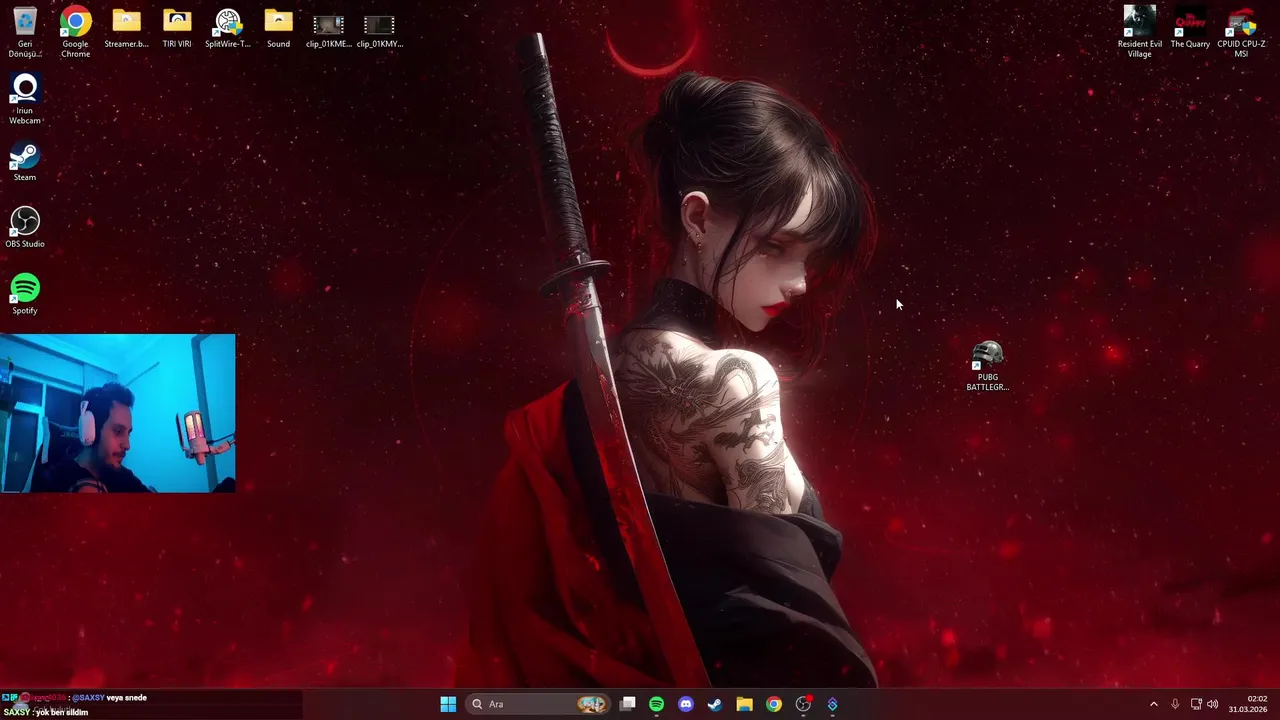Select the Sound folder on desktop
This screenshot has width=1280, height=720.
278,28
